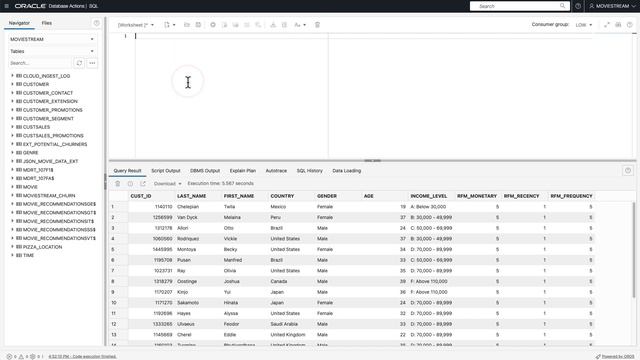Clear the worksheet with the trash icon

[317, 25]
